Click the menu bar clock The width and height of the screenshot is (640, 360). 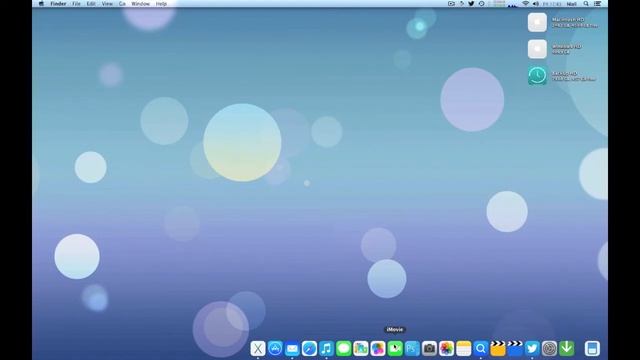coord(552,4)
